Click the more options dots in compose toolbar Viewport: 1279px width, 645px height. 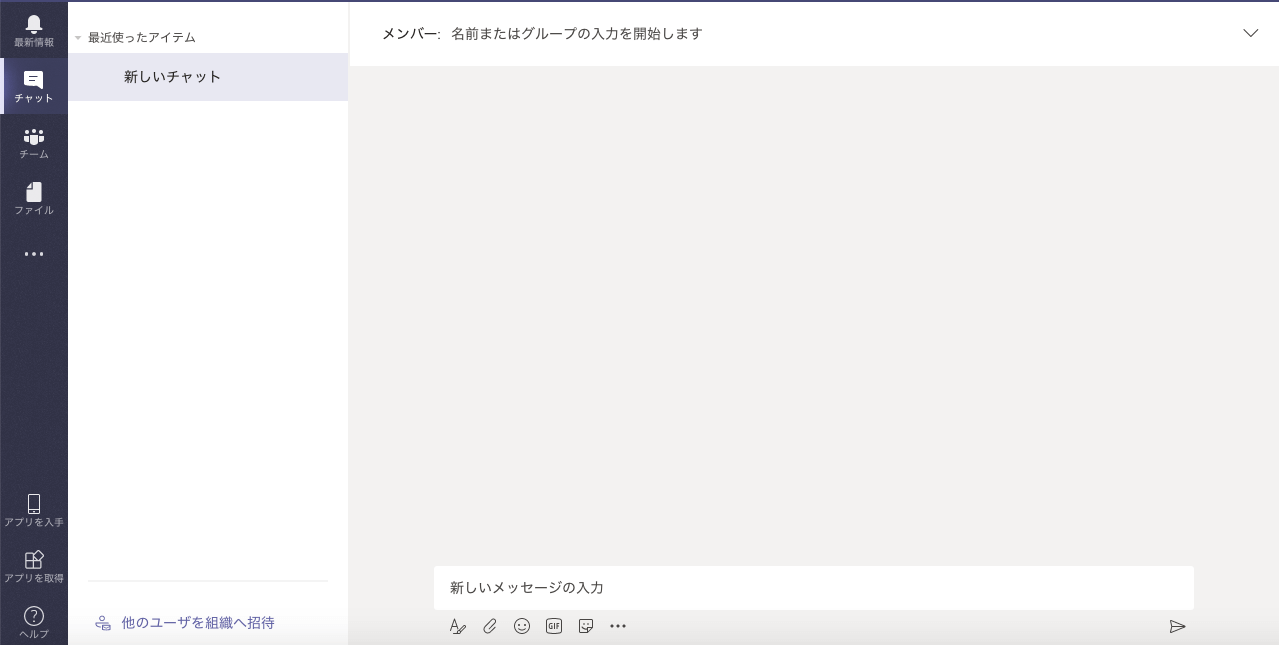[618, 626]
